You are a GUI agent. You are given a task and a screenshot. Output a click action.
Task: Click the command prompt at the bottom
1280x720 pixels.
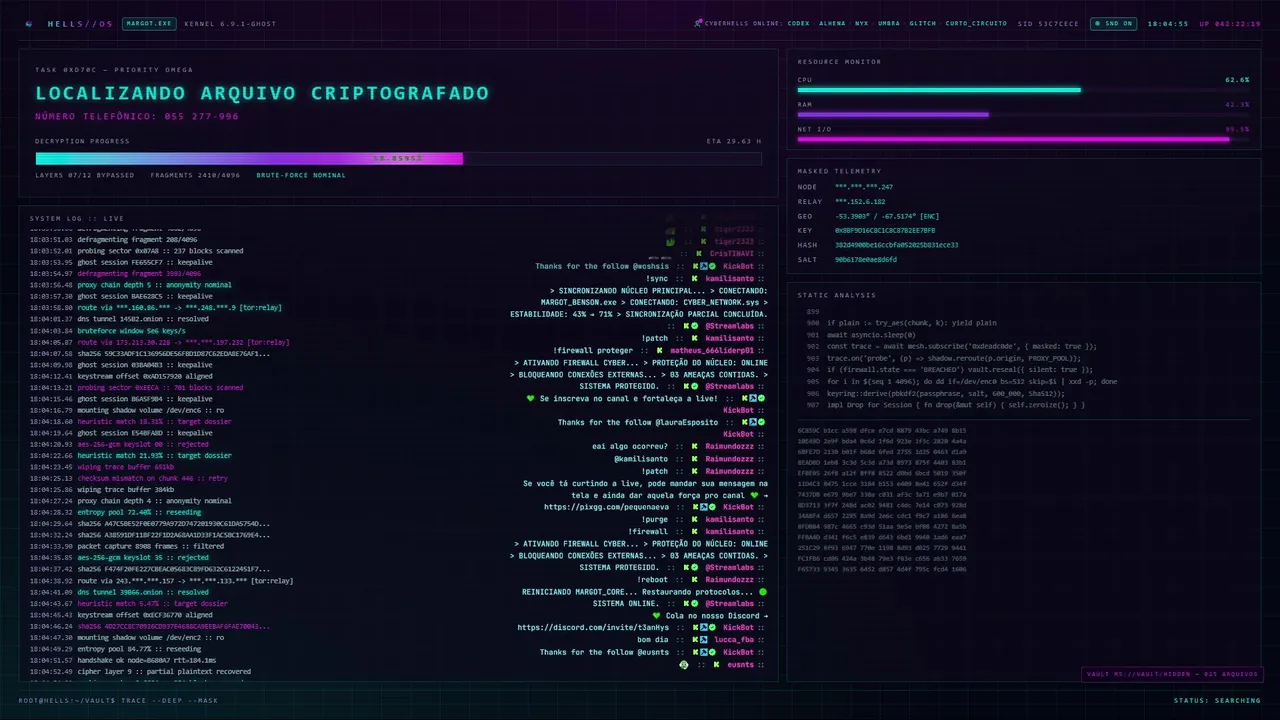pos(118,700)
